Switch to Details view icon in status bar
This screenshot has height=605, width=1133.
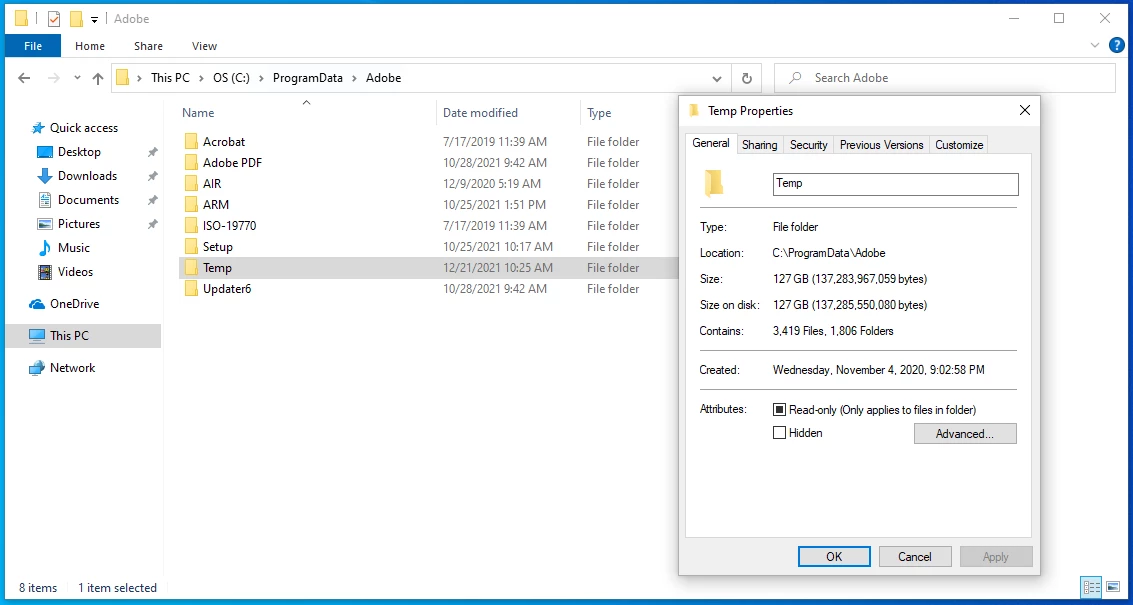click(x=1092, y=587)
